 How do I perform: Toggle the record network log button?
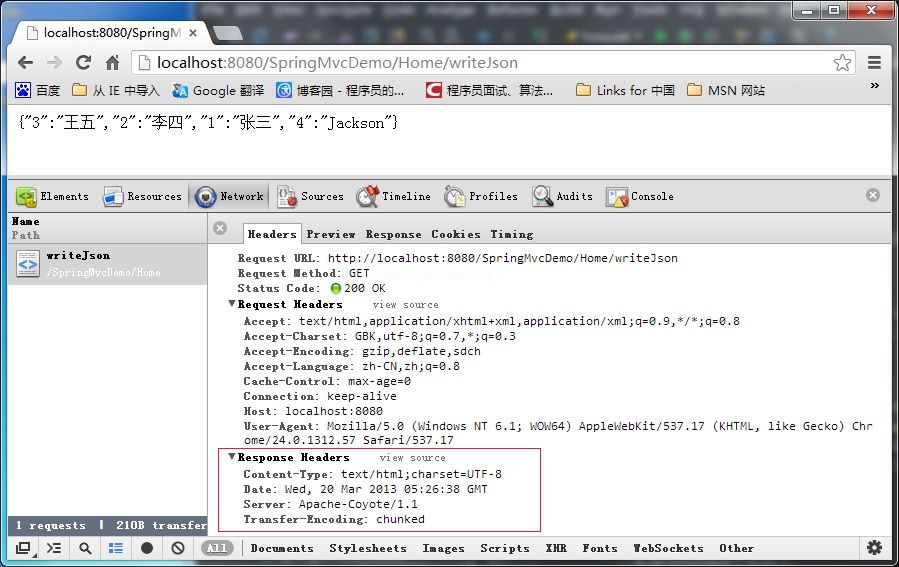(147, 549)
